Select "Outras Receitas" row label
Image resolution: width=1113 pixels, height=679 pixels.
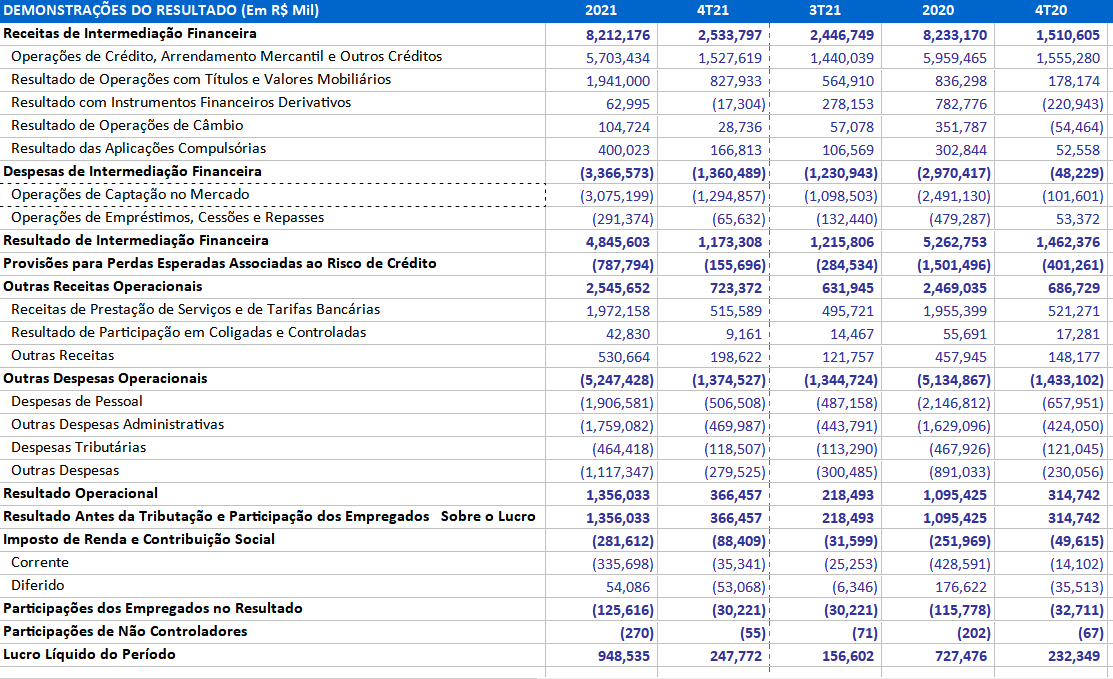[x=62, y=355]
